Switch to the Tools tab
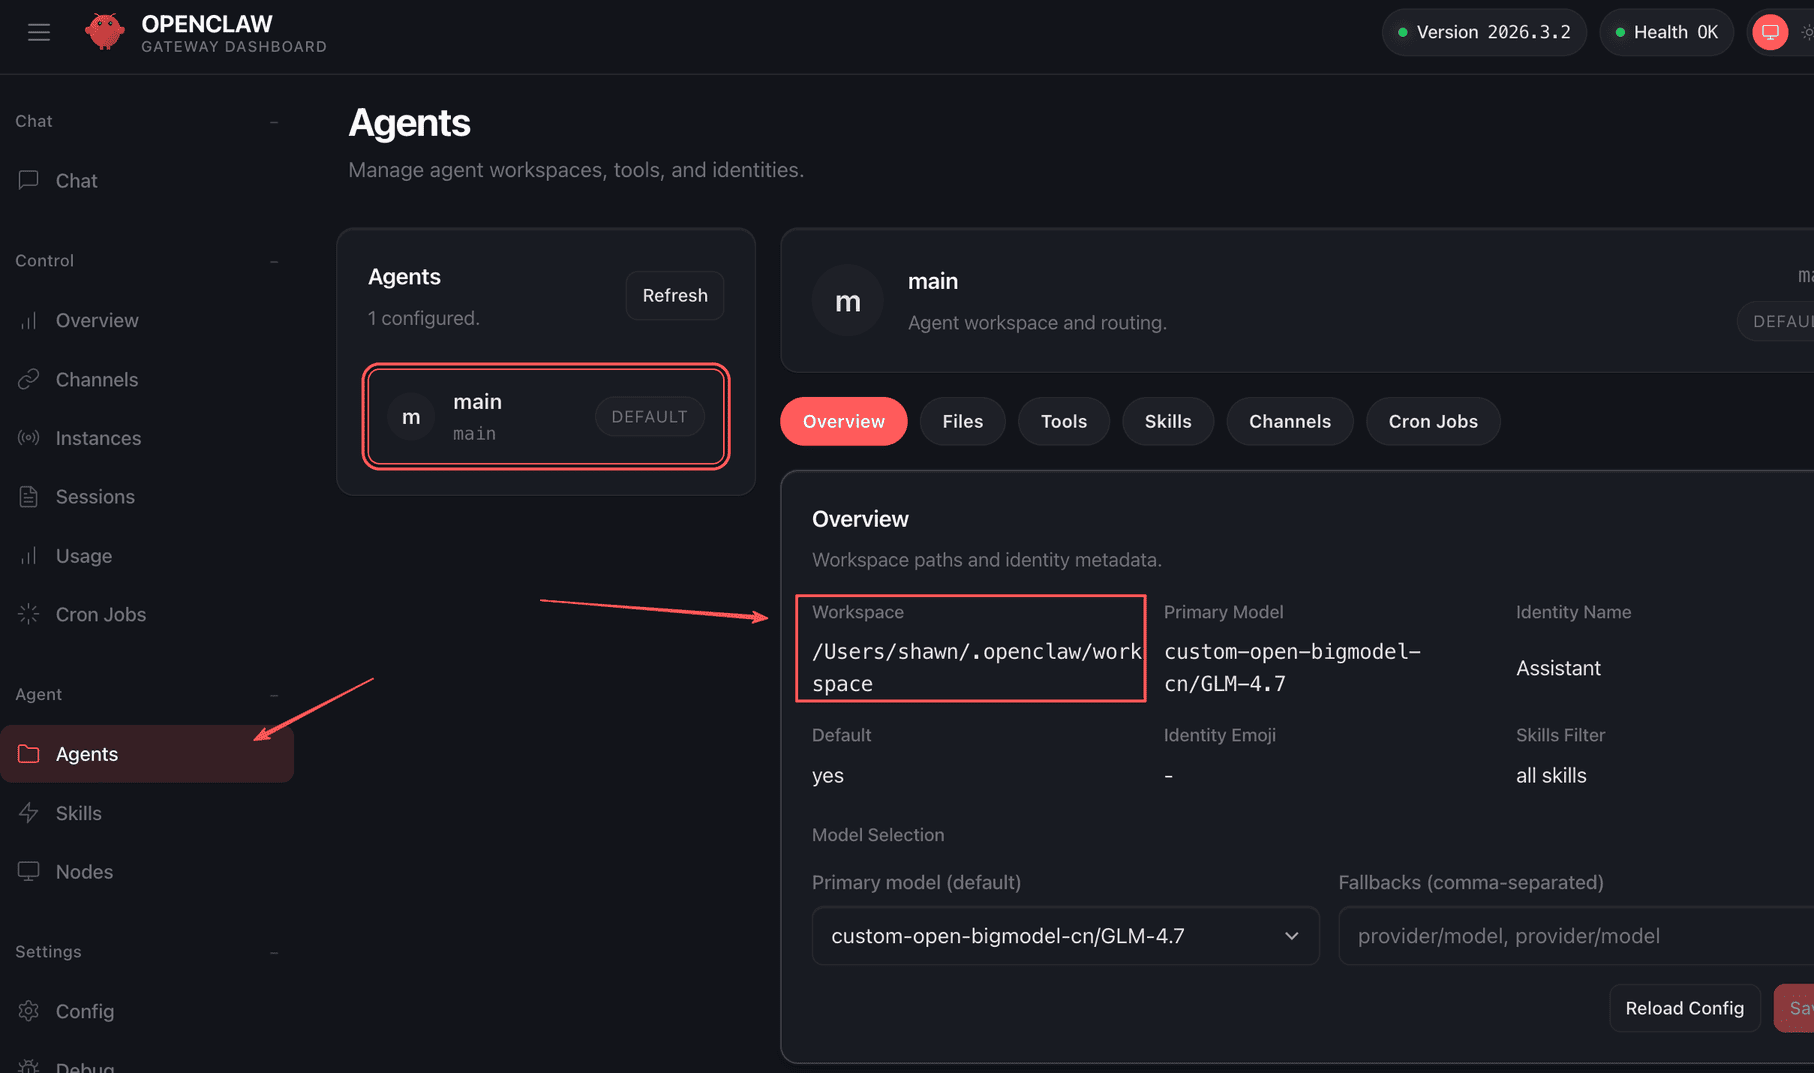The width and height of the screenshot is (1814, 1073). pos(1063,421)
